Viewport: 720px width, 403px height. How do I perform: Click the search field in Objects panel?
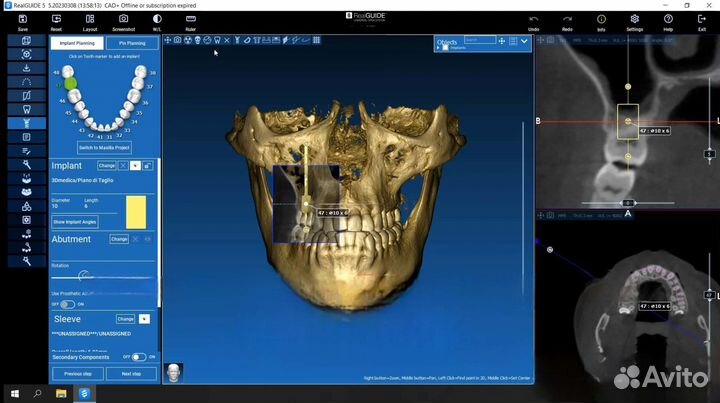coord(480,40)
